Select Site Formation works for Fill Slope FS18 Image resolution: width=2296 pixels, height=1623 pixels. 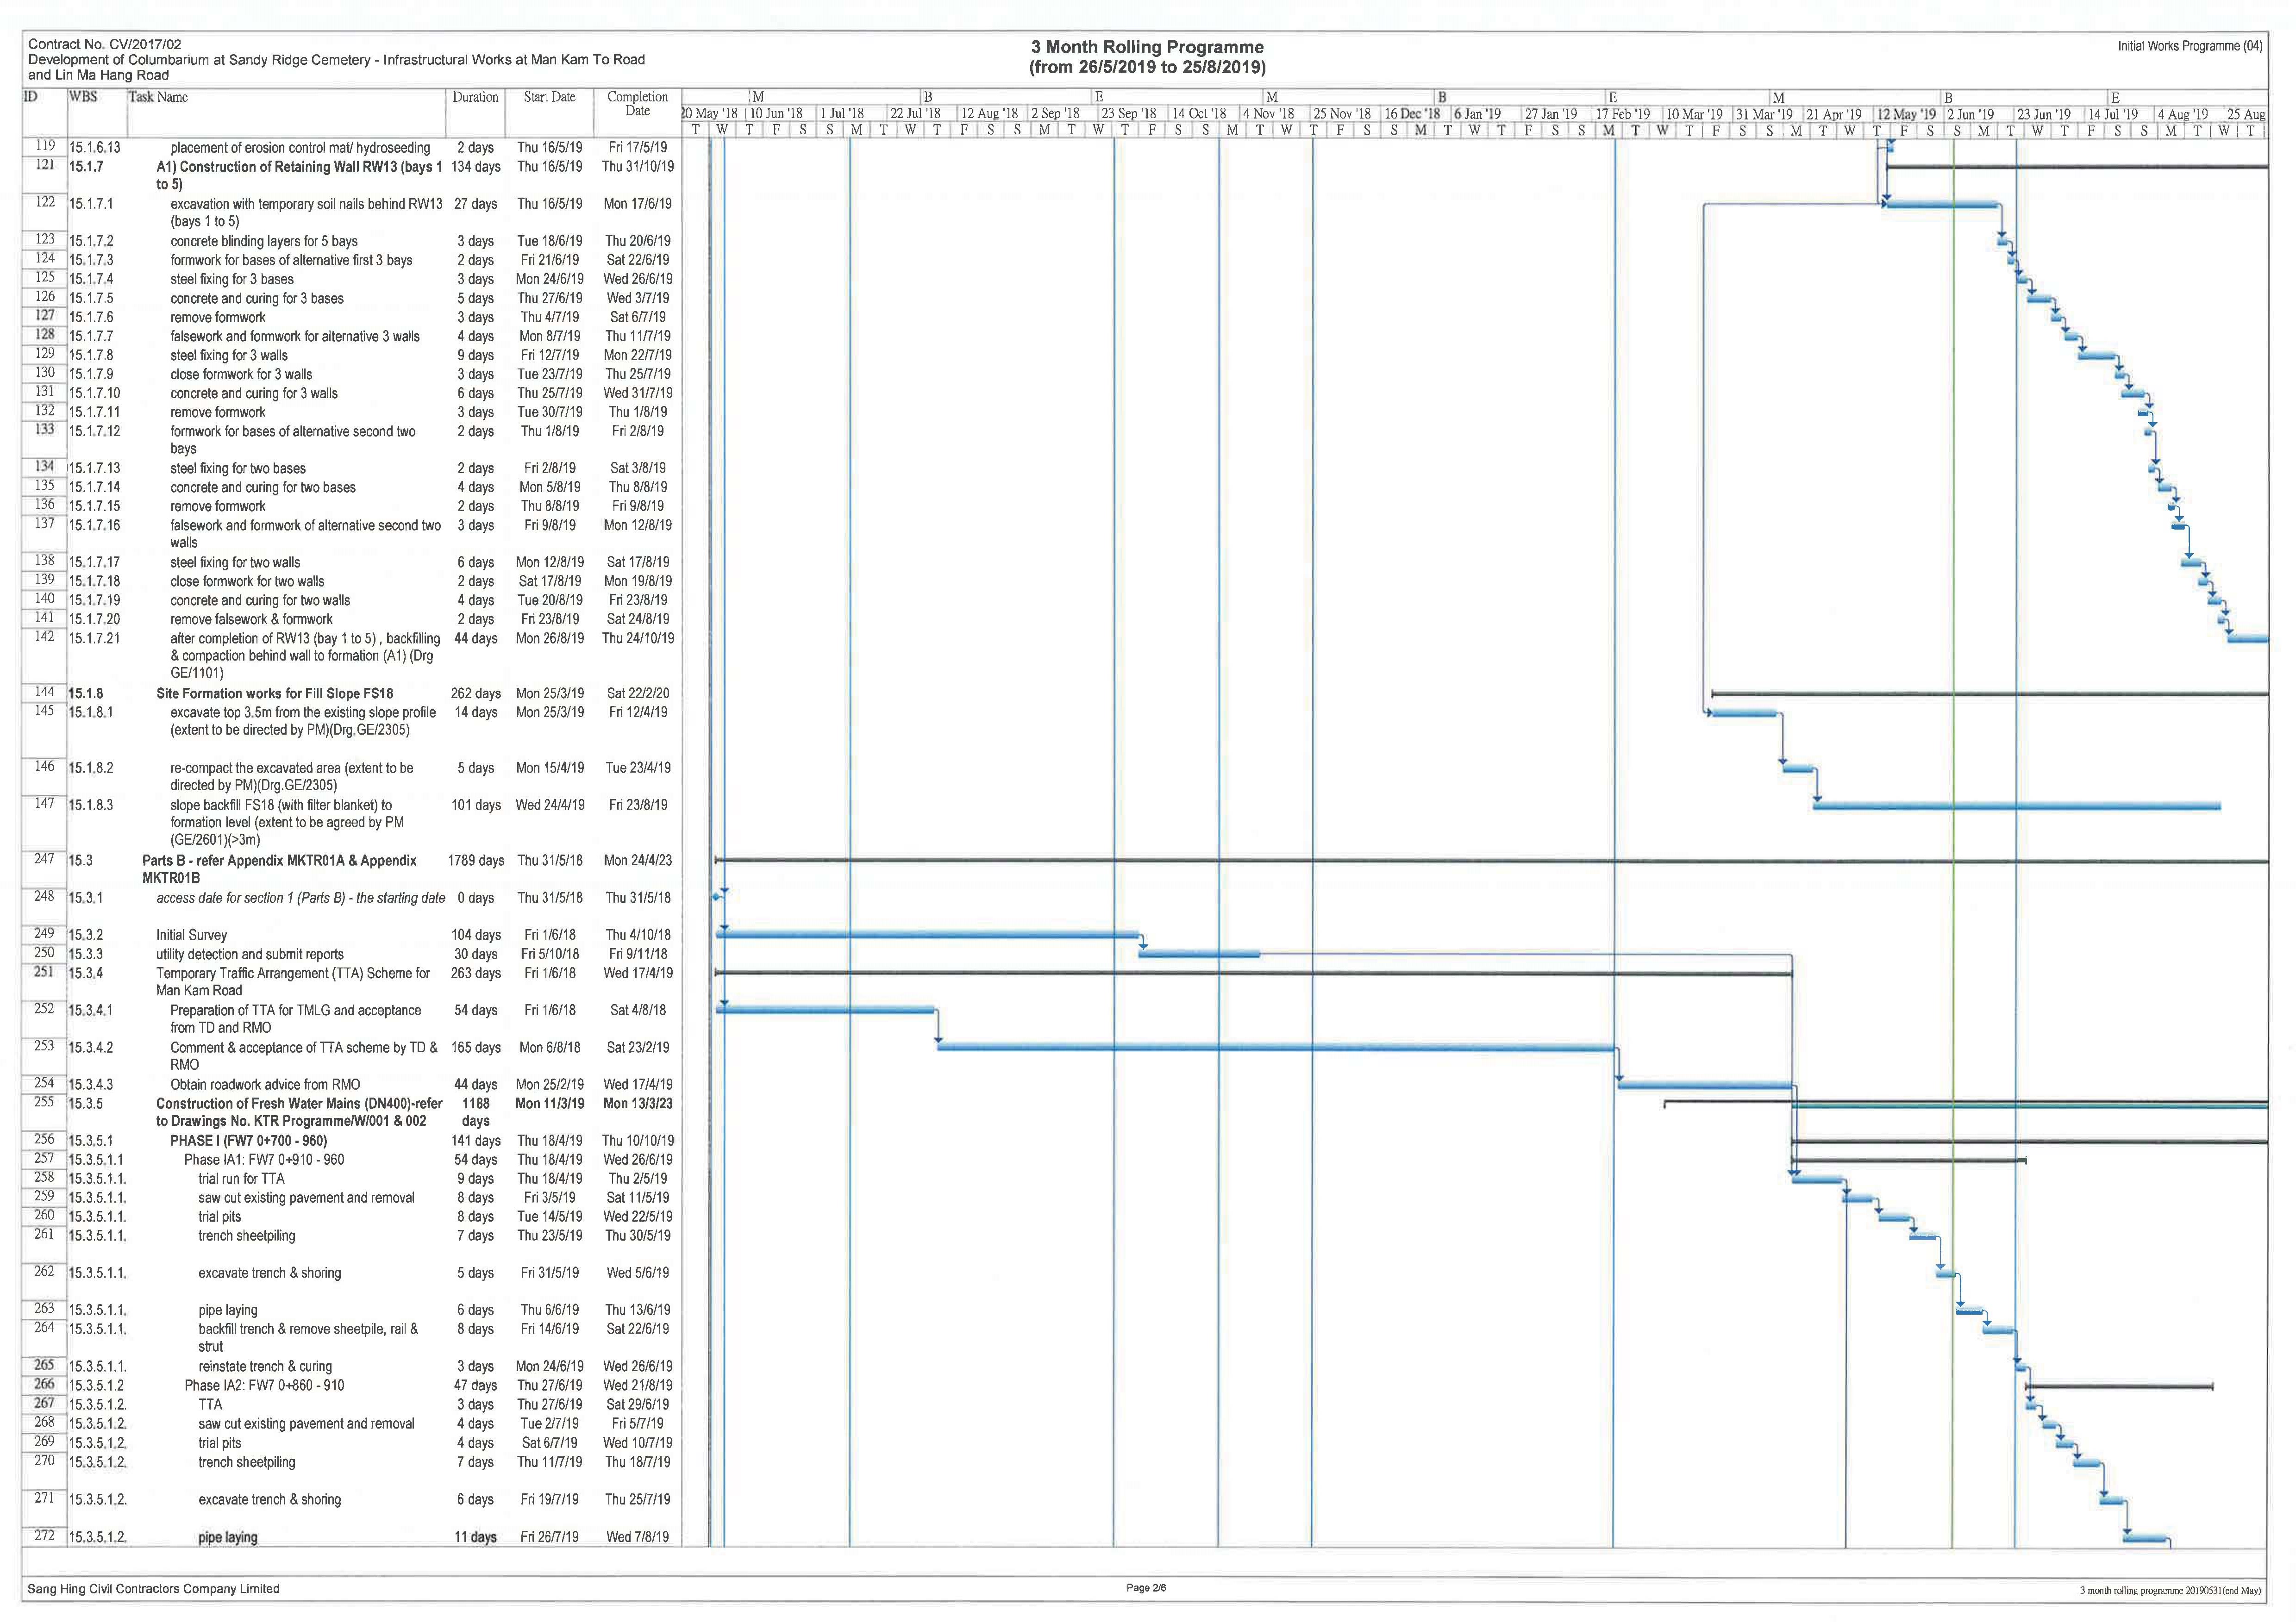click(x=274, y=693)
